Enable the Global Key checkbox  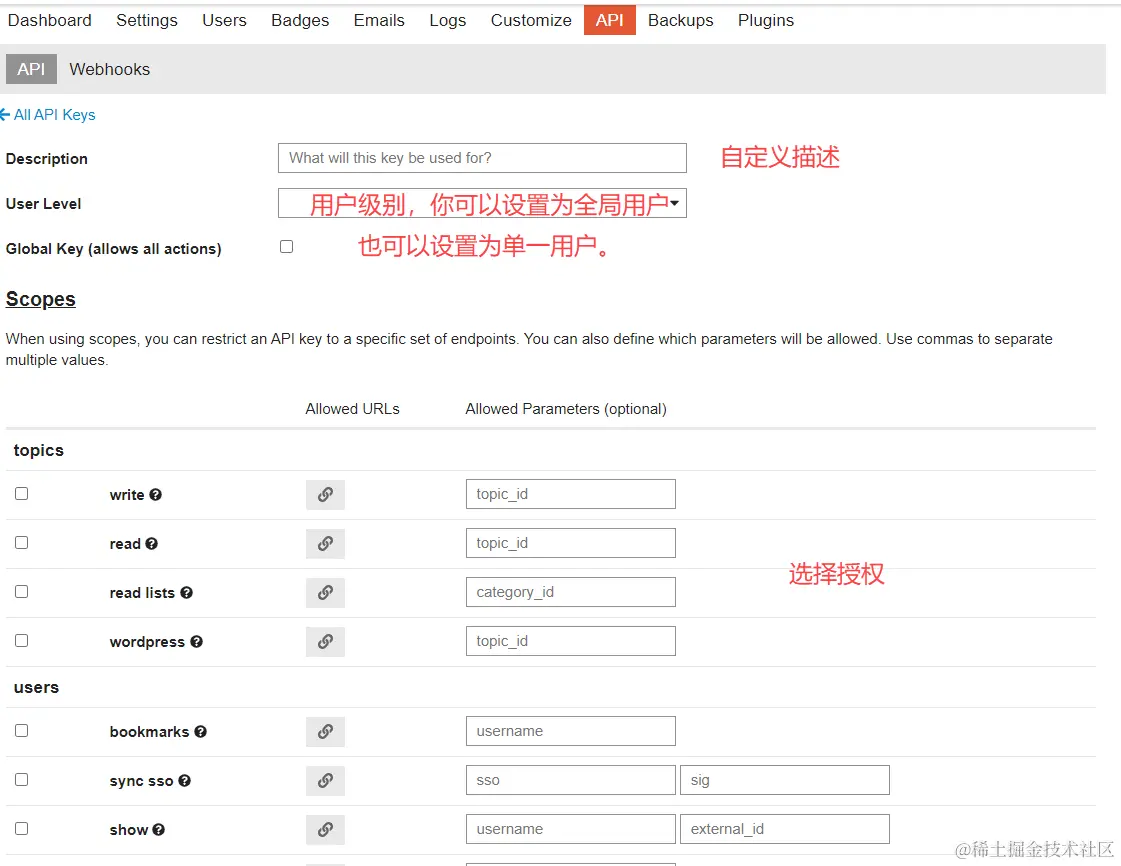(x=287, y=247)
